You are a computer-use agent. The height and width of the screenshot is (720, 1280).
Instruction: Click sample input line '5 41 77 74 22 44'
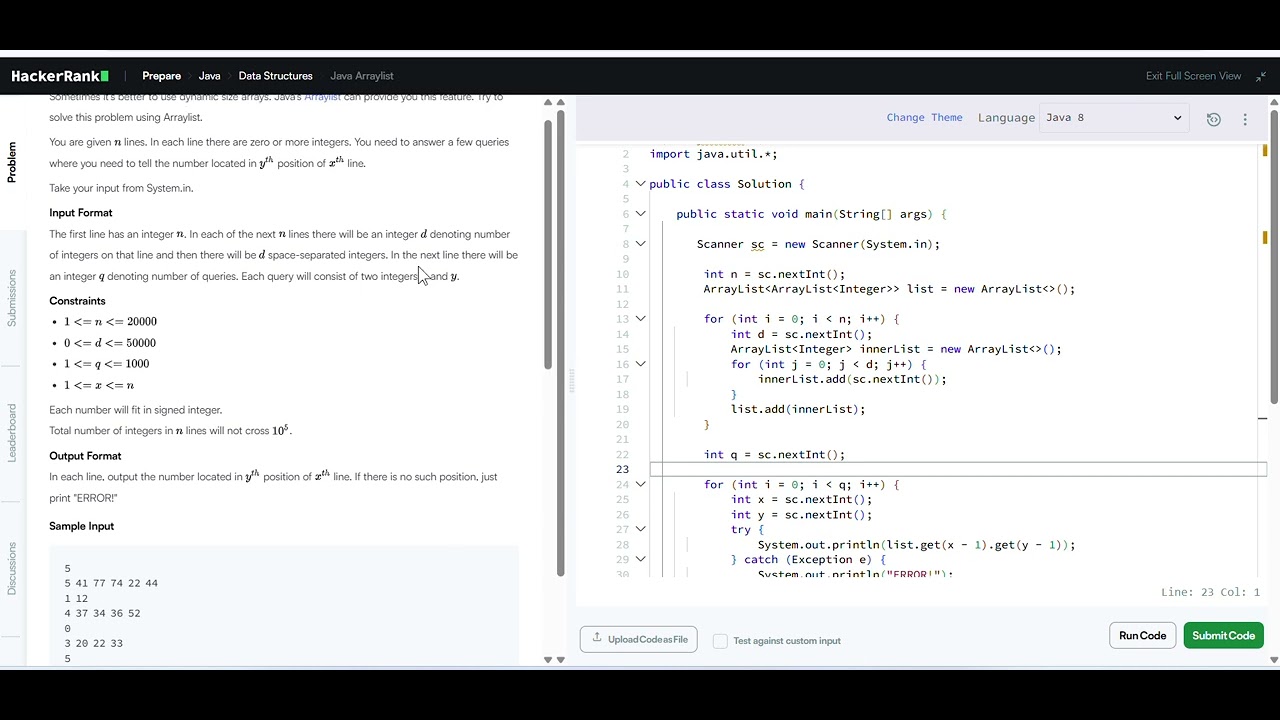coord(111,583)
